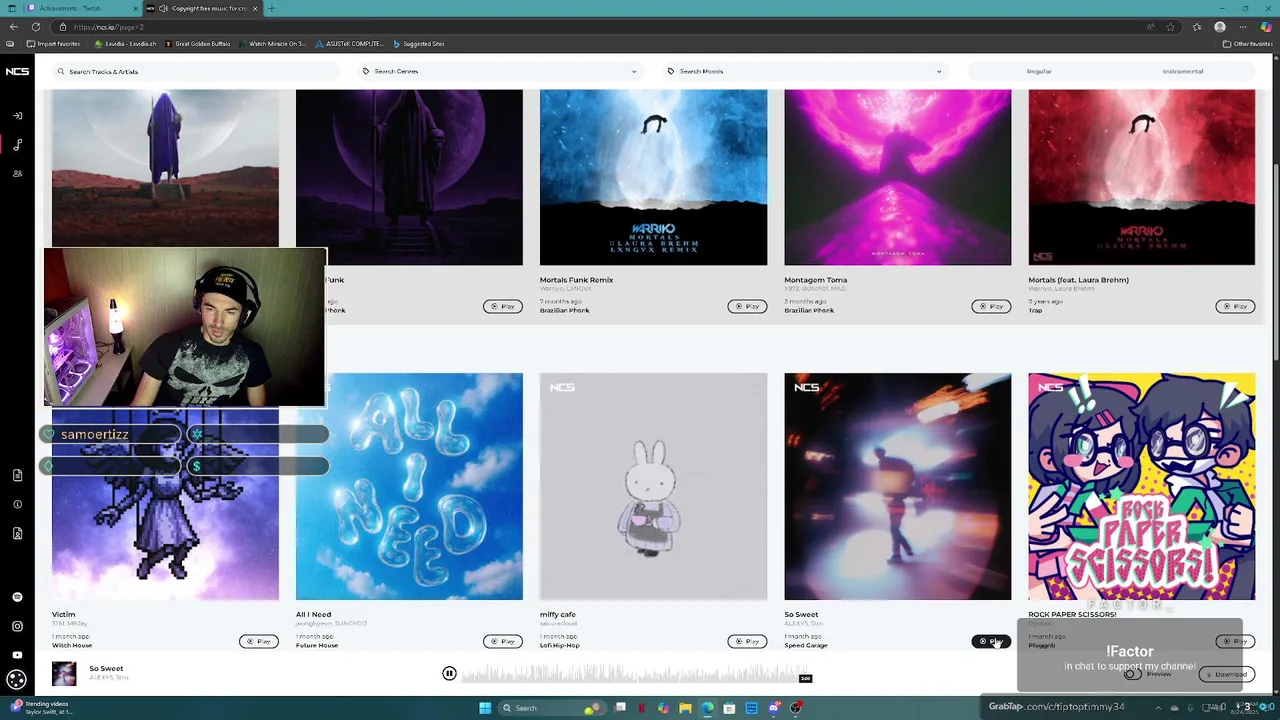
Task: Click the browser back arrow
Action: point(14,27)
